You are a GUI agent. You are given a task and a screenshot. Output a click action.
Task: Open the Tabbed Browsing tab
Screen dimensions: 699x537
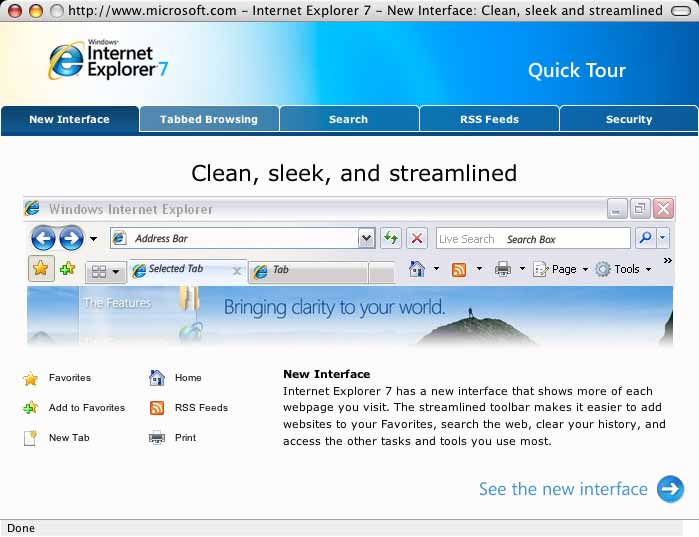[209, 119]
